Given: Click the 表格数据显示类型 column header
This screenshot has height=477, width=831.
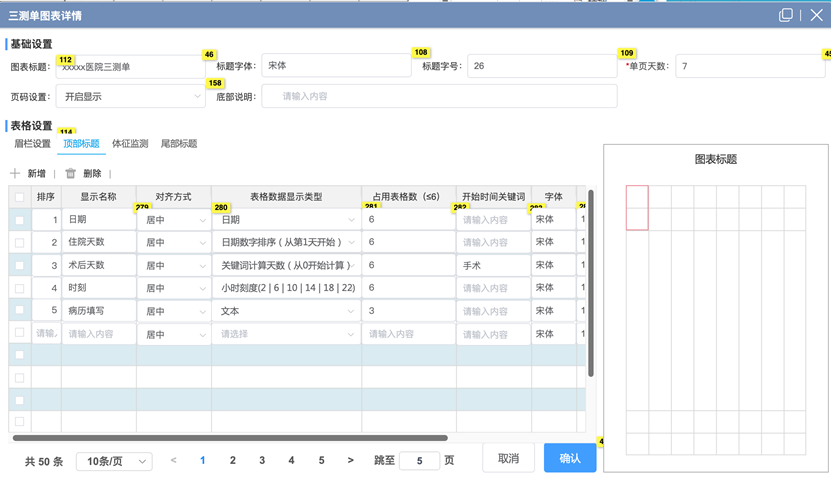Looking at the screenshot, I should (x=286, y=197).
